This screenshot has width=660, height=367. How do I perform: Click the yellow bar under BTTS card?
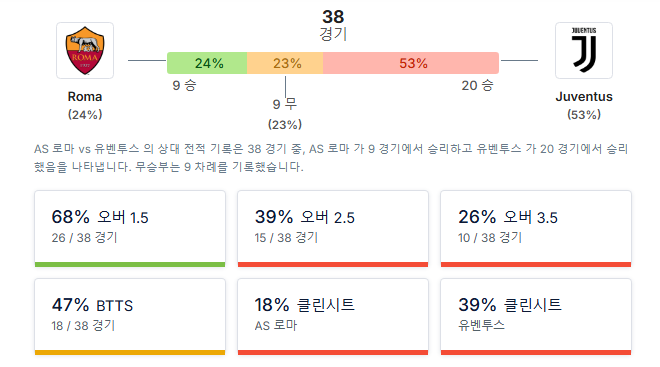click(130, 353)
